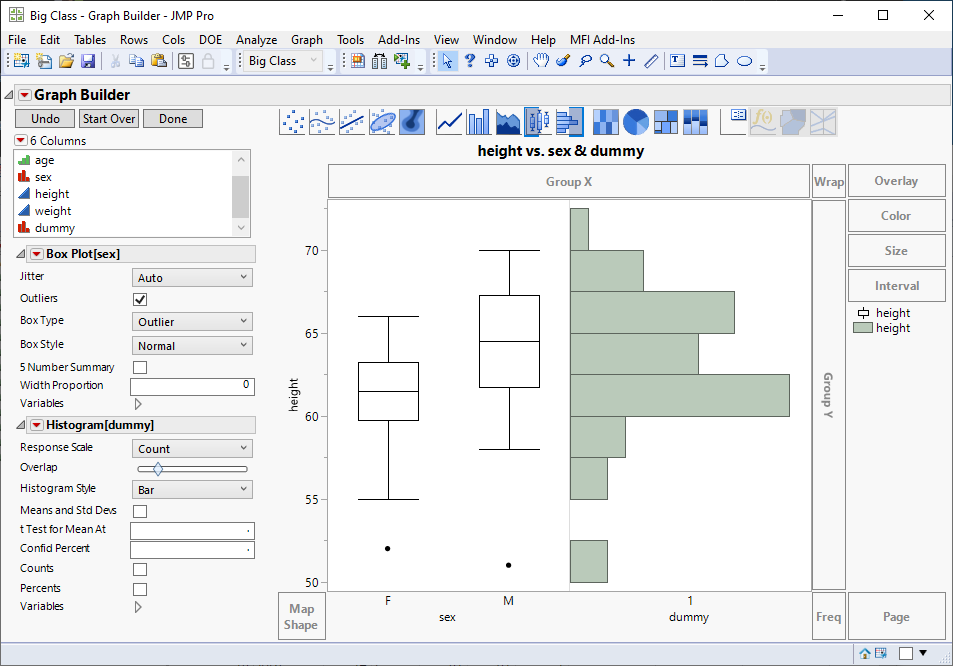Uncheck the Outliers checkbox
Image resolution: width=953 pixels, height=666 pixels.
coord(139,298)
